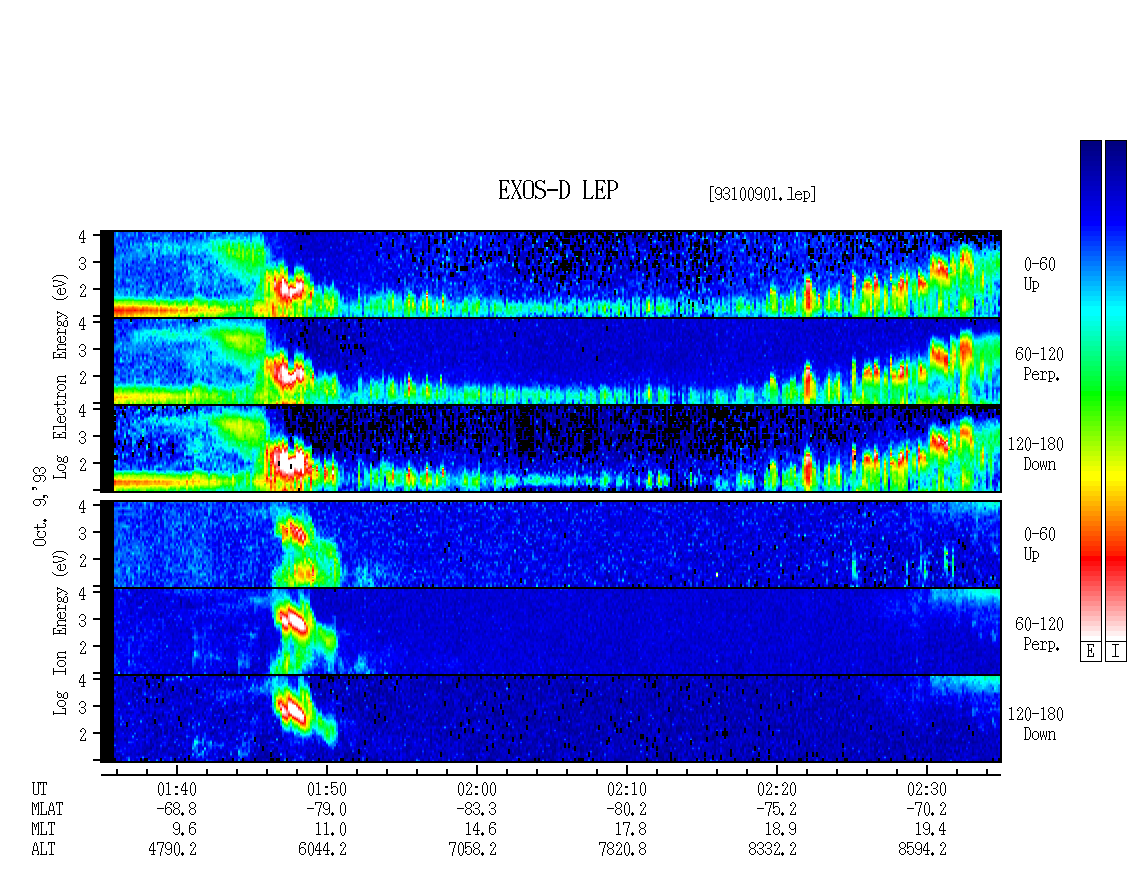The height and width of the screenshot is (875, 1130).
Task: Click the MLT value 14.6
Action: click(x=481, y=830)
